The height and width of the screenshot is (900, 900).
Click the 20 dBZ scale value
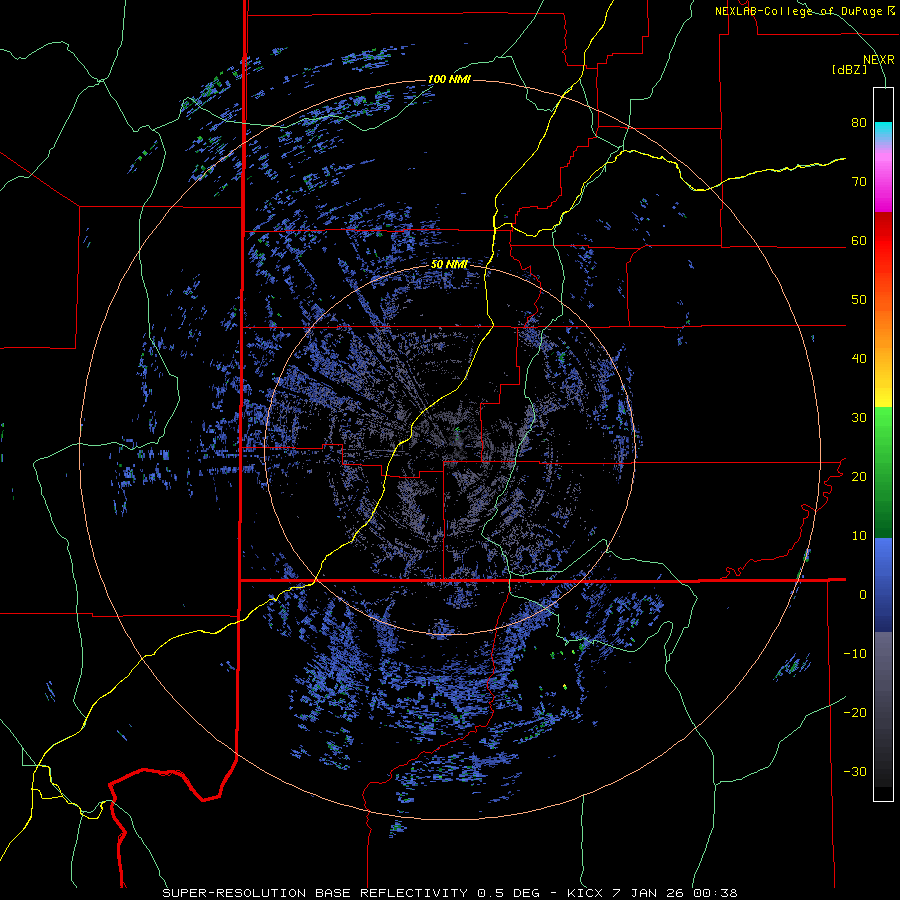point(859,477)
